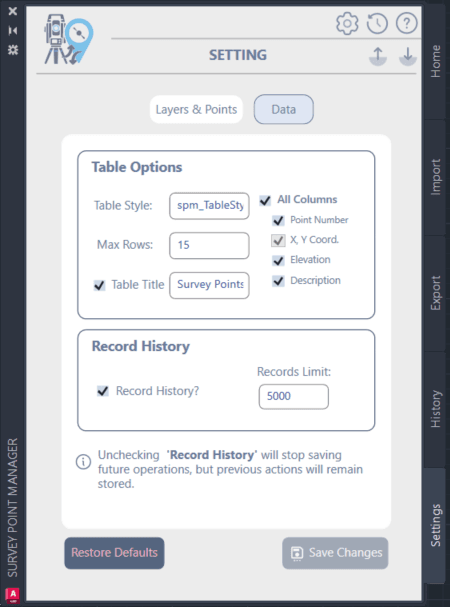Open the Import side tab
This screenshot has height=607, width=450.
[435, 177]
